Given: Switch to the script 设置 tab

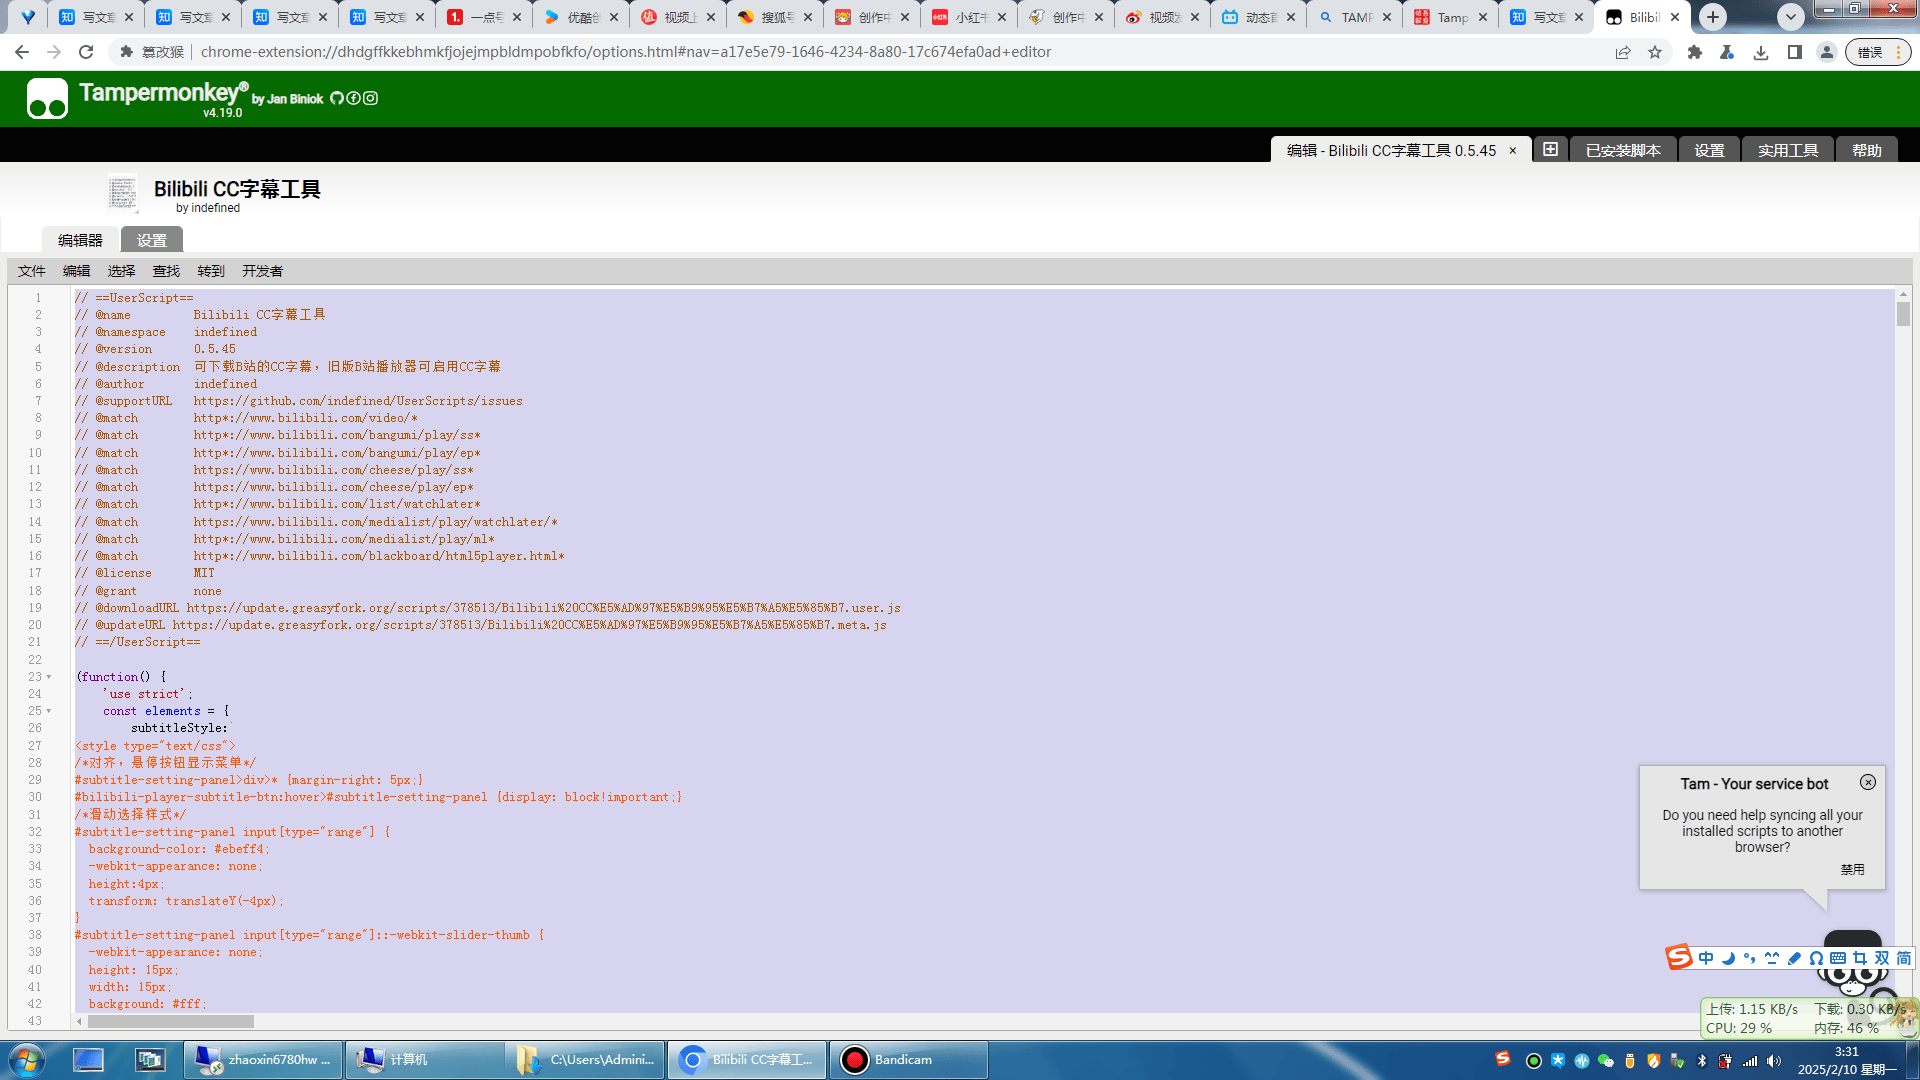Looking at the screenshot, I should (152, 240).
